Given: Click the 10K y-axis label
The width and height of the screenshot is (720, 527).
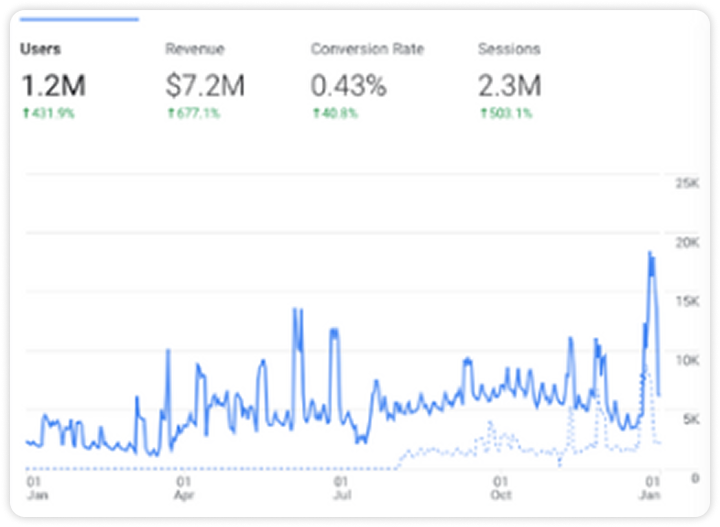Looking at the screenshot, I should pos(687,360).
